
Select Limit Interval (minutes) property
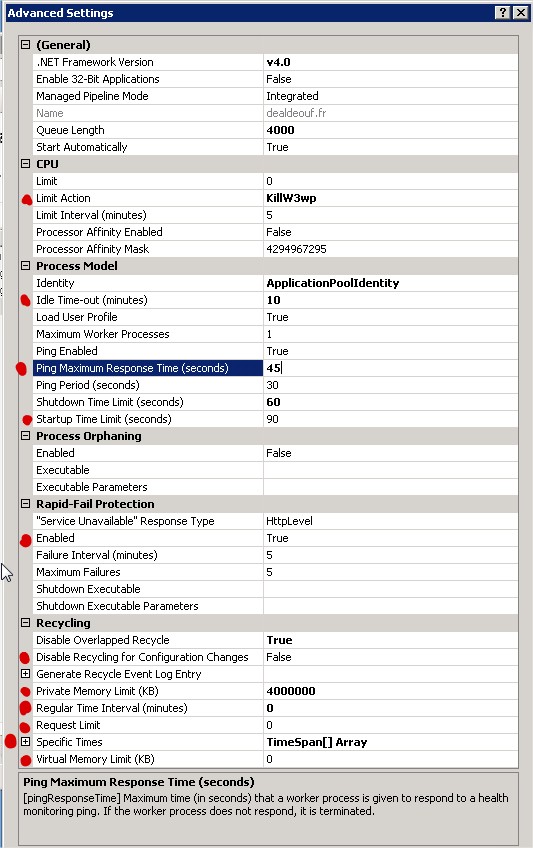(x=148, y=215)
